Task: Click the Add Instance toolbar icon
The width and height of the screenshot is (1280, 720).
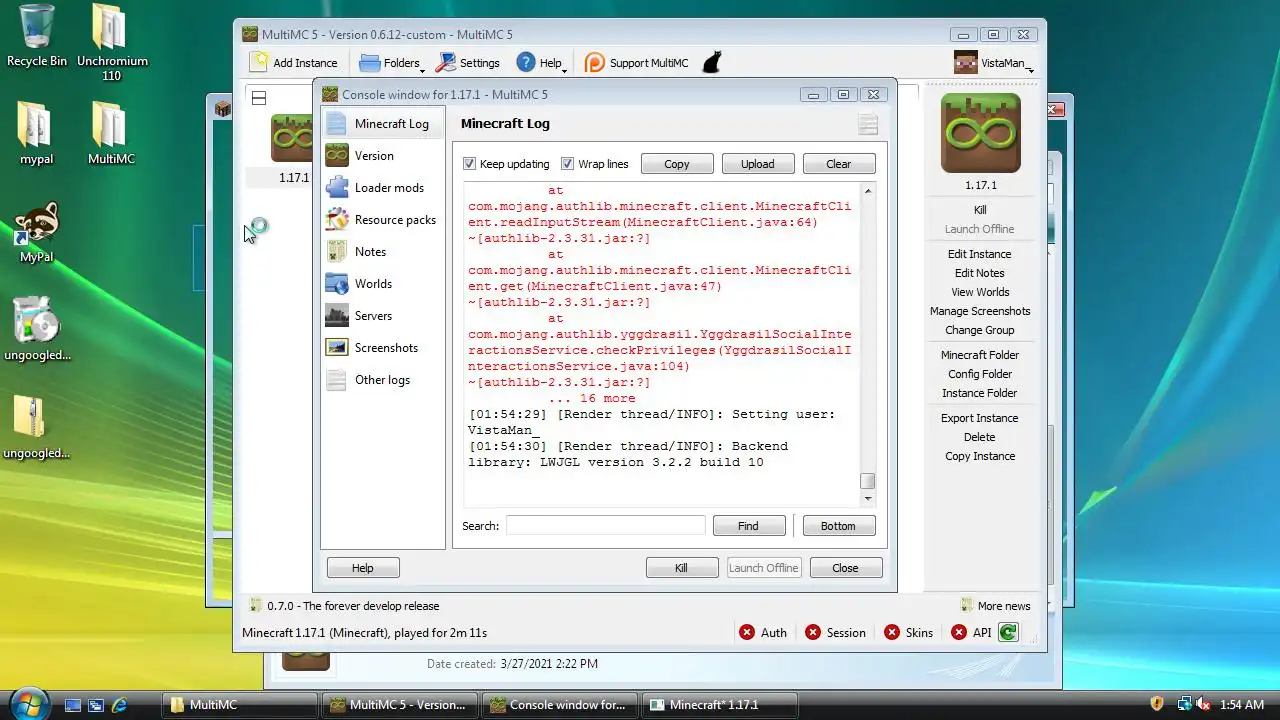Action: [x=259, y=62]
